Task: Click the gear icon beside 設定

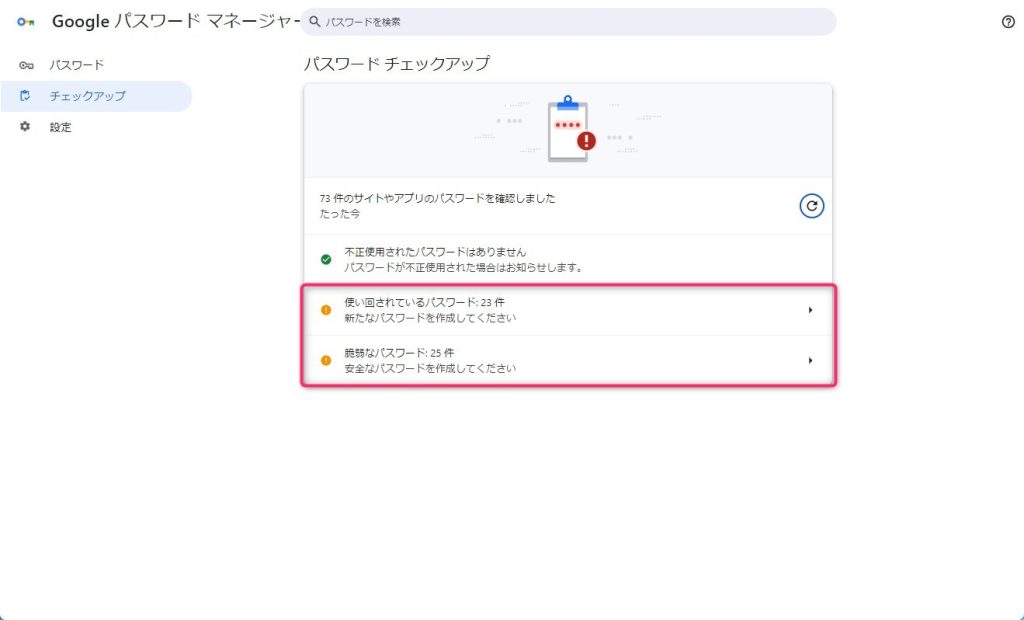Action: coord(26,127)
